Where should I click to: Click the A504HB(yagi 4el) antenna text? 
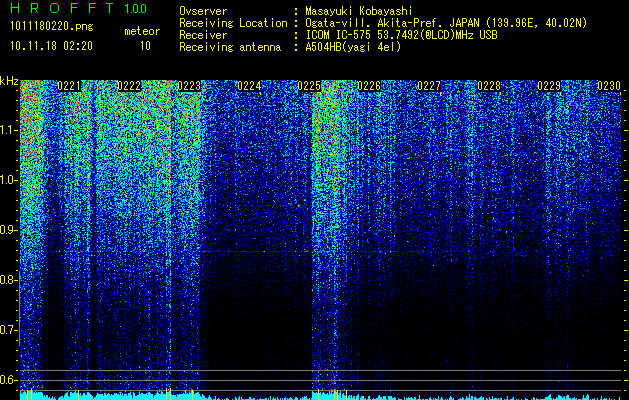(353, 47)
